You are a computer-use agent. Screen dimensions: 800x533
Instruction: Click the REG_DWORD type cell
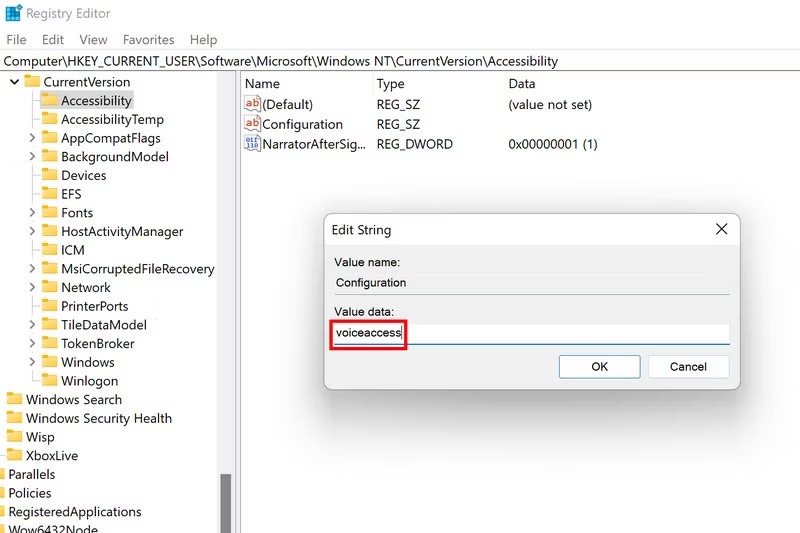[x=414, y=144]
